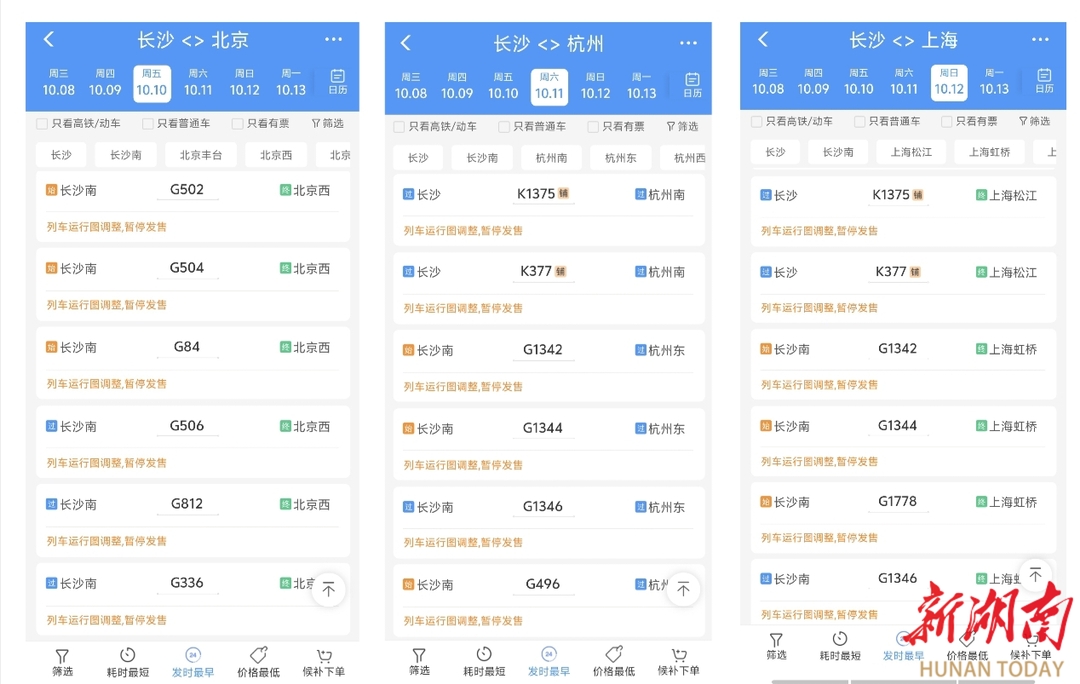Open top 筛选 filter on 长沙 <> 上海 screen
The height and width of the screenshot is (684, 1080).
pyautogui.click(x=1034, y=122)
